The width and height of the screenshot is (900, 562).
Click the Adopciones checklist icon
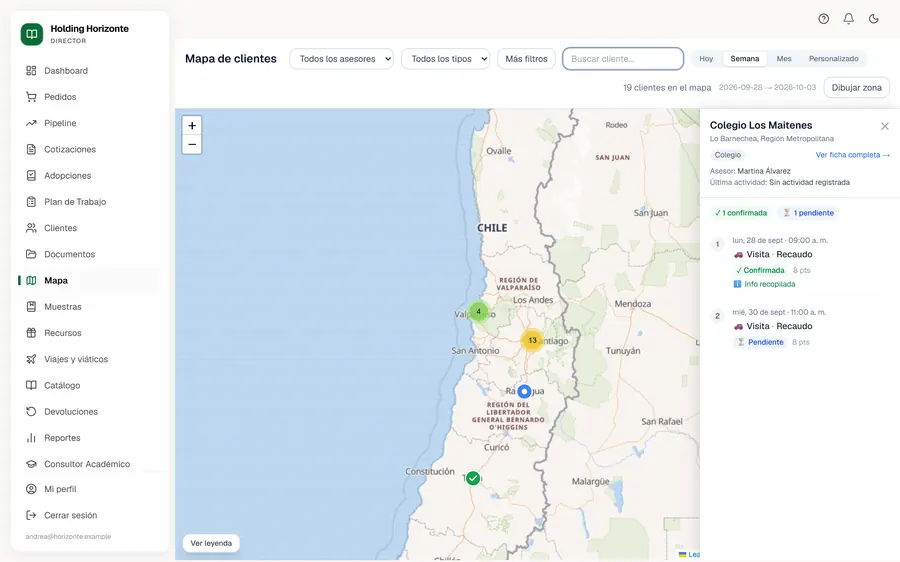(31, 176)
